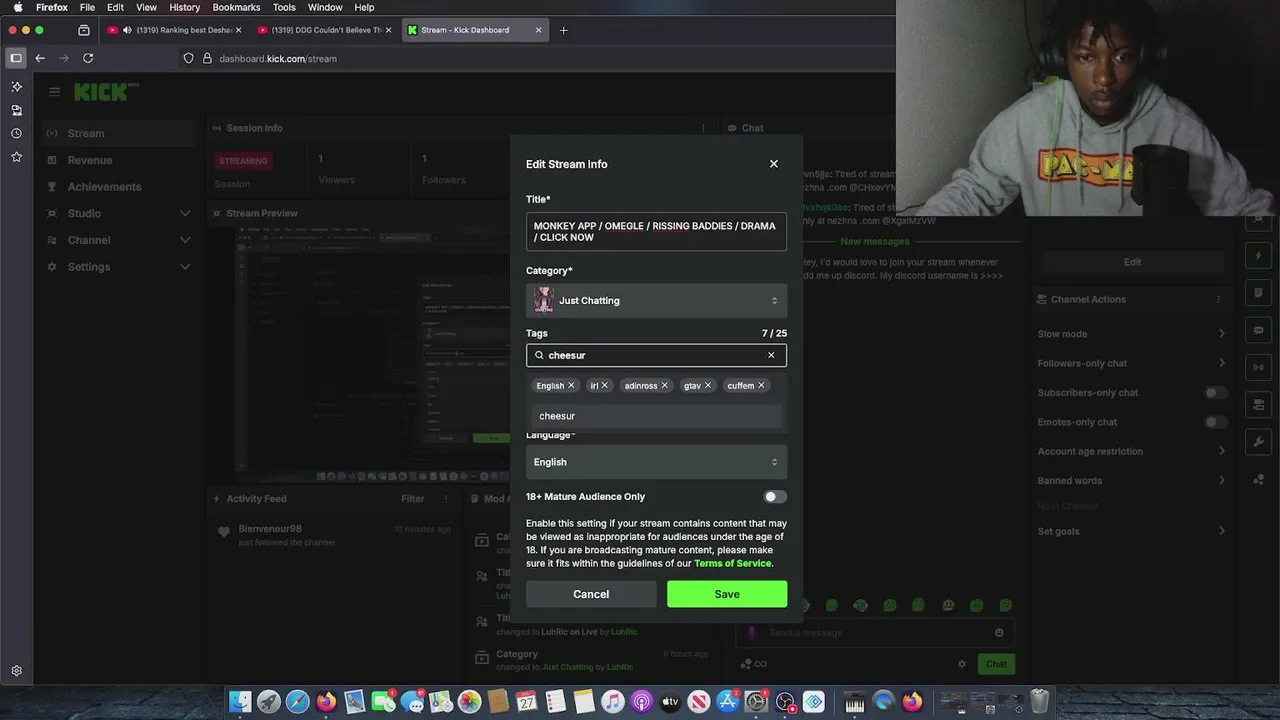Viewport: 1280px width, 720px height.
Task: Open Firefox sidebar history clock icon
Action: (16, 133)
